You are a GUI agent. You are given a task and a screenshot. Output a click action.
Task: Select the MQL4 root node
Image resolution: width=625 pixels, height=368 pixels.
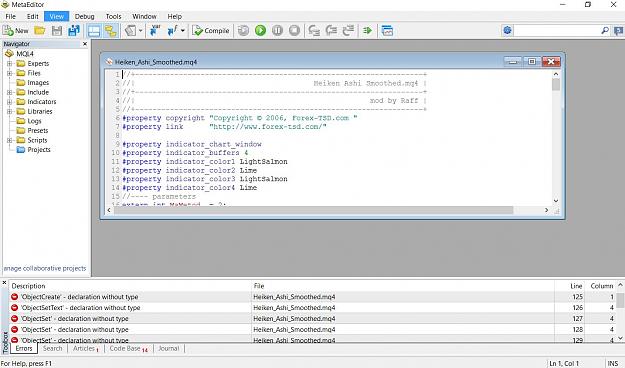pyautogui.click(x=25, y=54)
